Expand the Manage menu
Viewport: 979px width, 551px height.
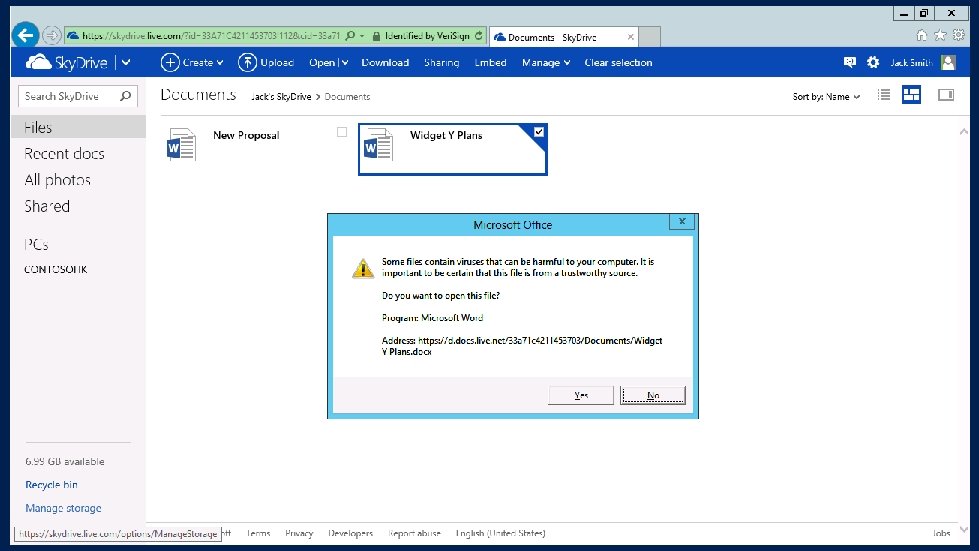tap(546, 62)
